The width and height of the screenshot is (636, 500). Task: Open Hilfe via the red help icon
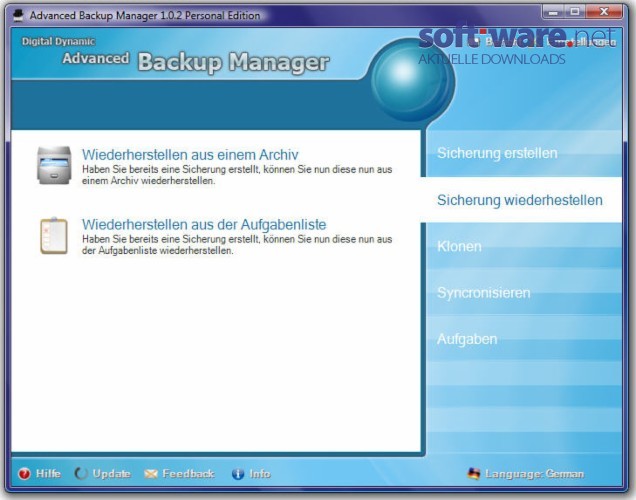click(24, 473)
